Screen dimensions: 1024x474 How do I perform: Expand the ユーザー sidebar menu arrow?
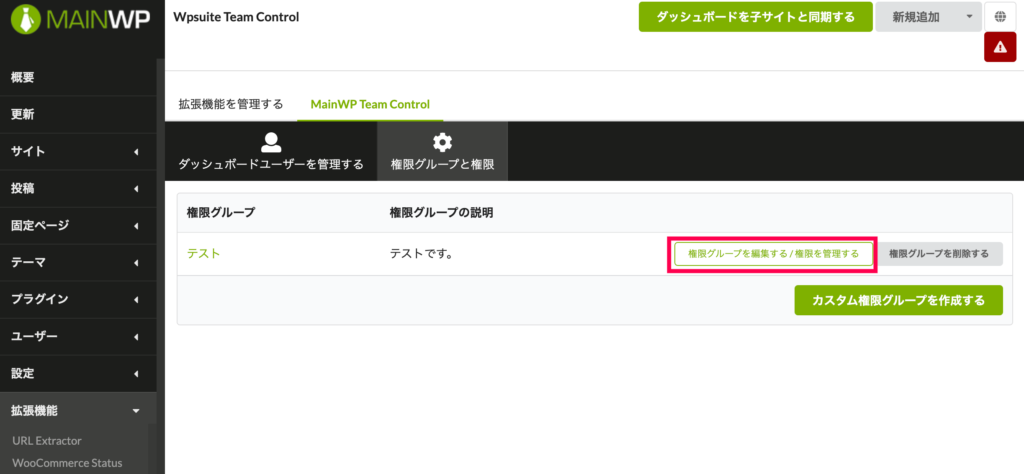(x=136, y=338)
